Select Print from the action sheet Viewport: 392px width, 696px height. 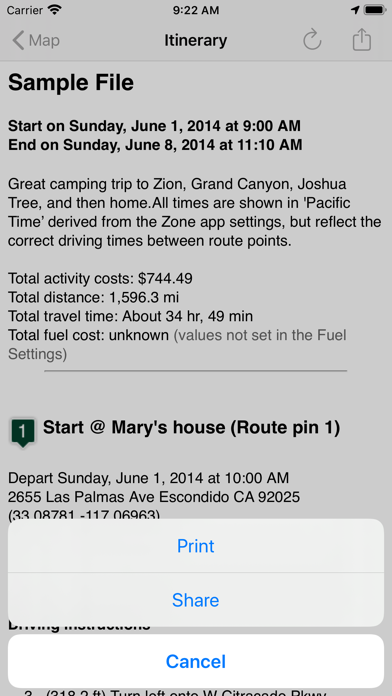(196, 546)
